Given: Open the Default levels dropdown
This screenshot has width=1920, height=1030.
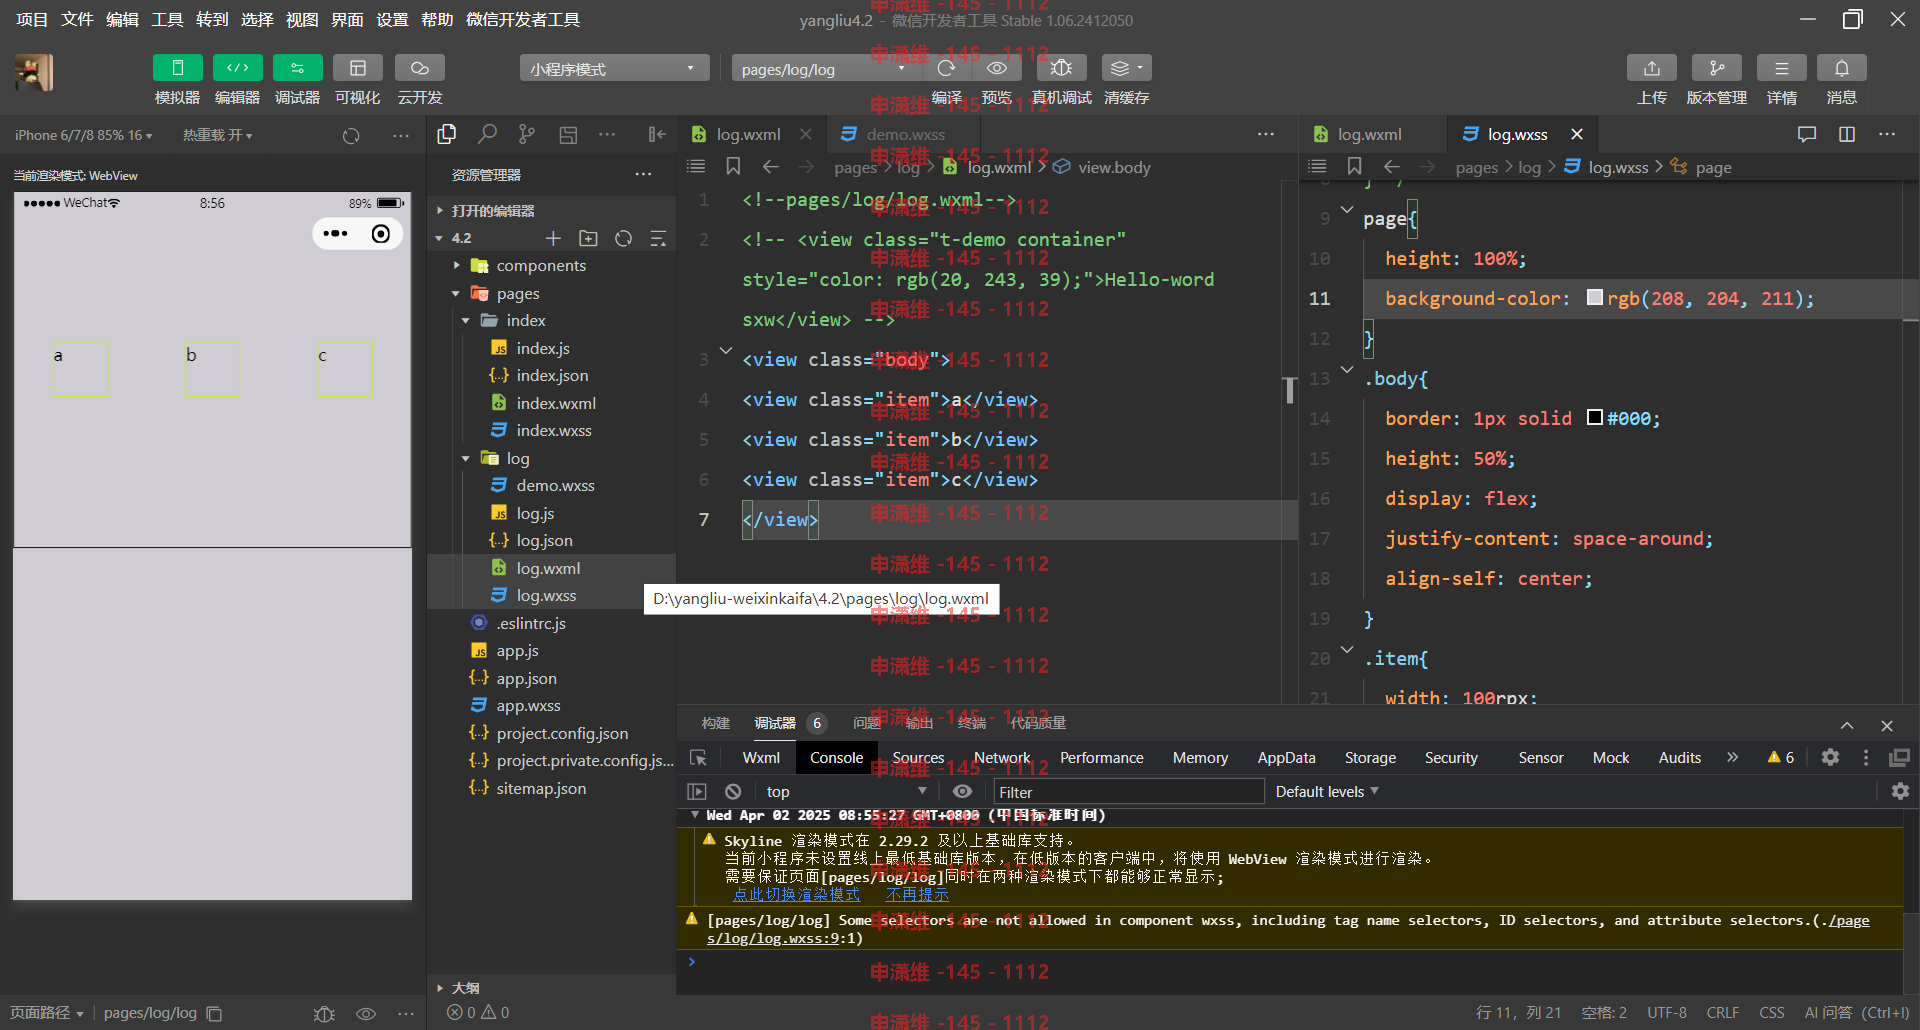Looking at the screenshot, I should click(1327, 791).
